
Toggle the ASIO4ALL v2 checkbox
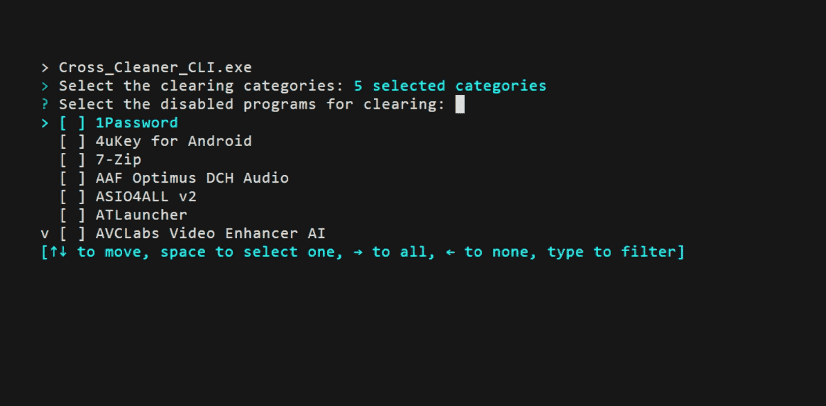pos(72,197)
